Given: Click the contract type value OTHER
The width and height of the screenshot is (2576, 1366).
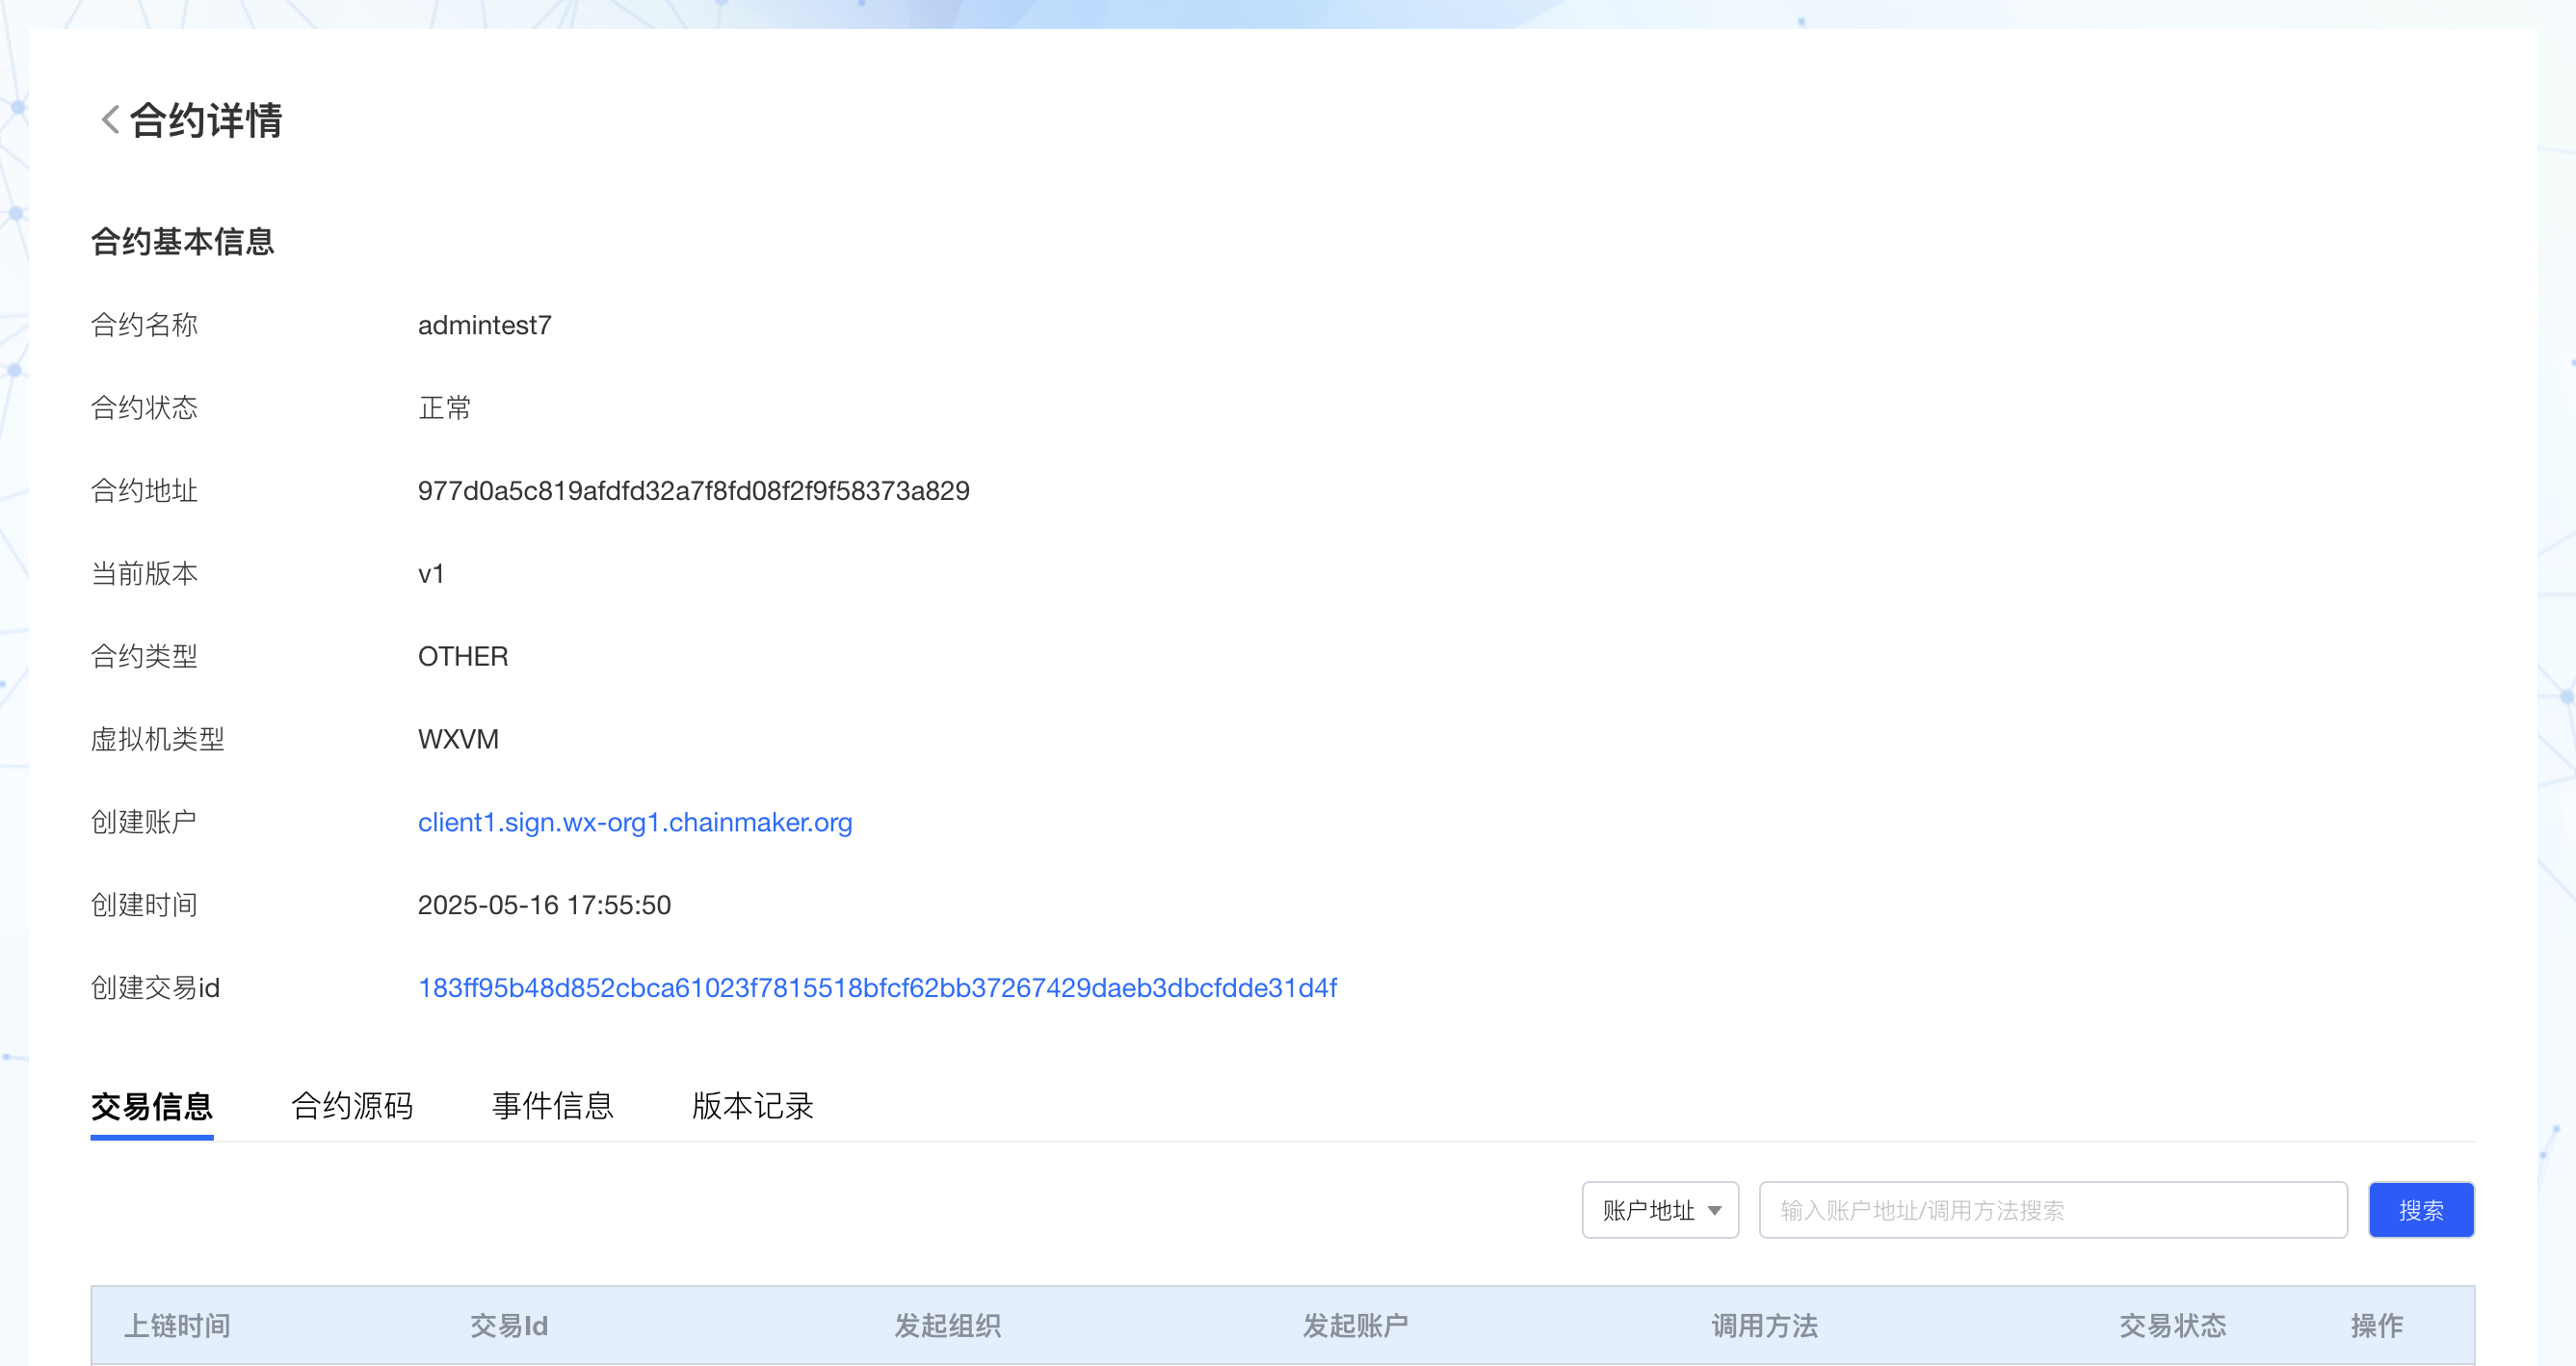Looking at the screenshot, I should click(463, 657).
